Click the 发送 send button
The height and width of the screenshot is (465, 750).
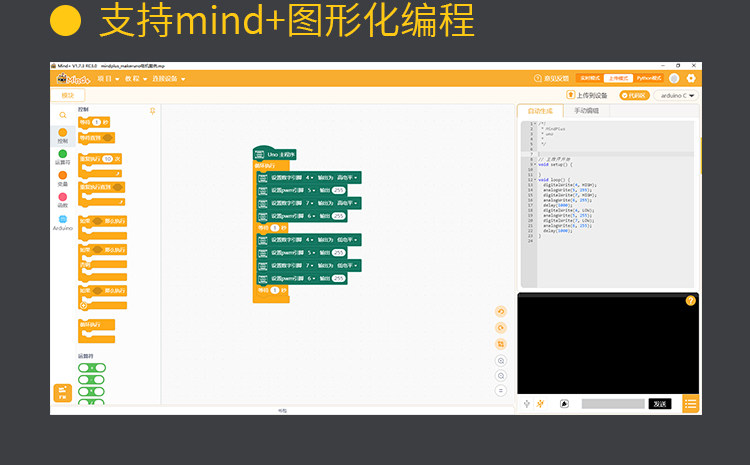tap(660, 404)
